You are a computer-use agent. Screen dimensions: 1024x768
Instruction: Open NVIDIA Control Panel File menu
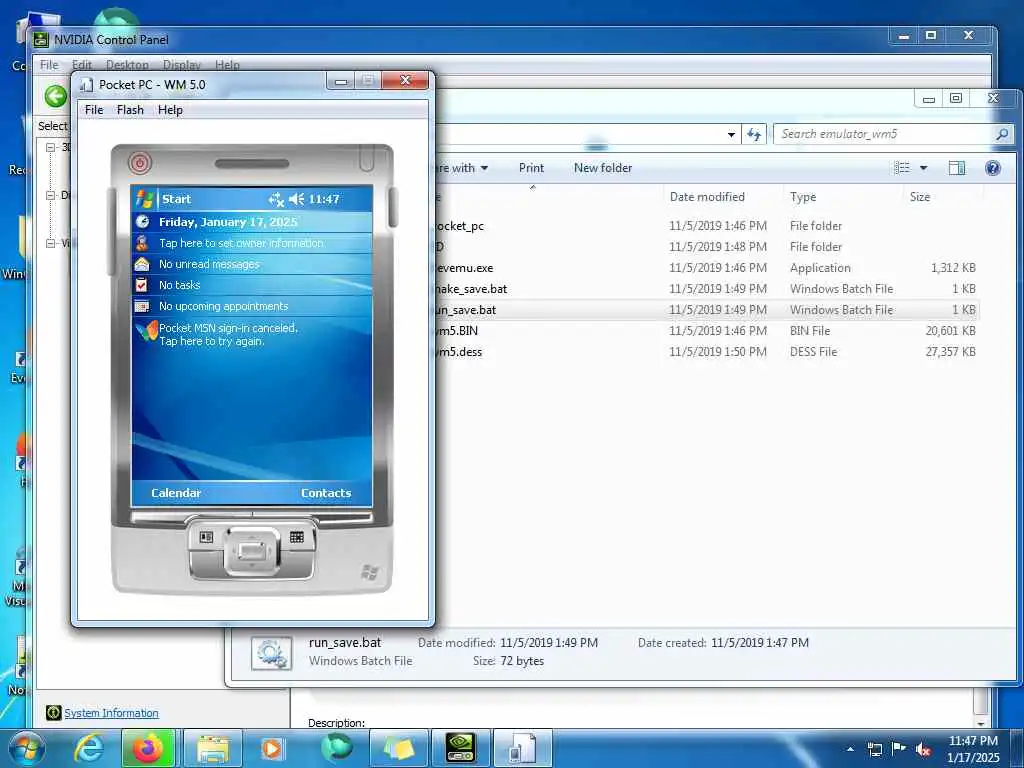click(x=49, y=65)
